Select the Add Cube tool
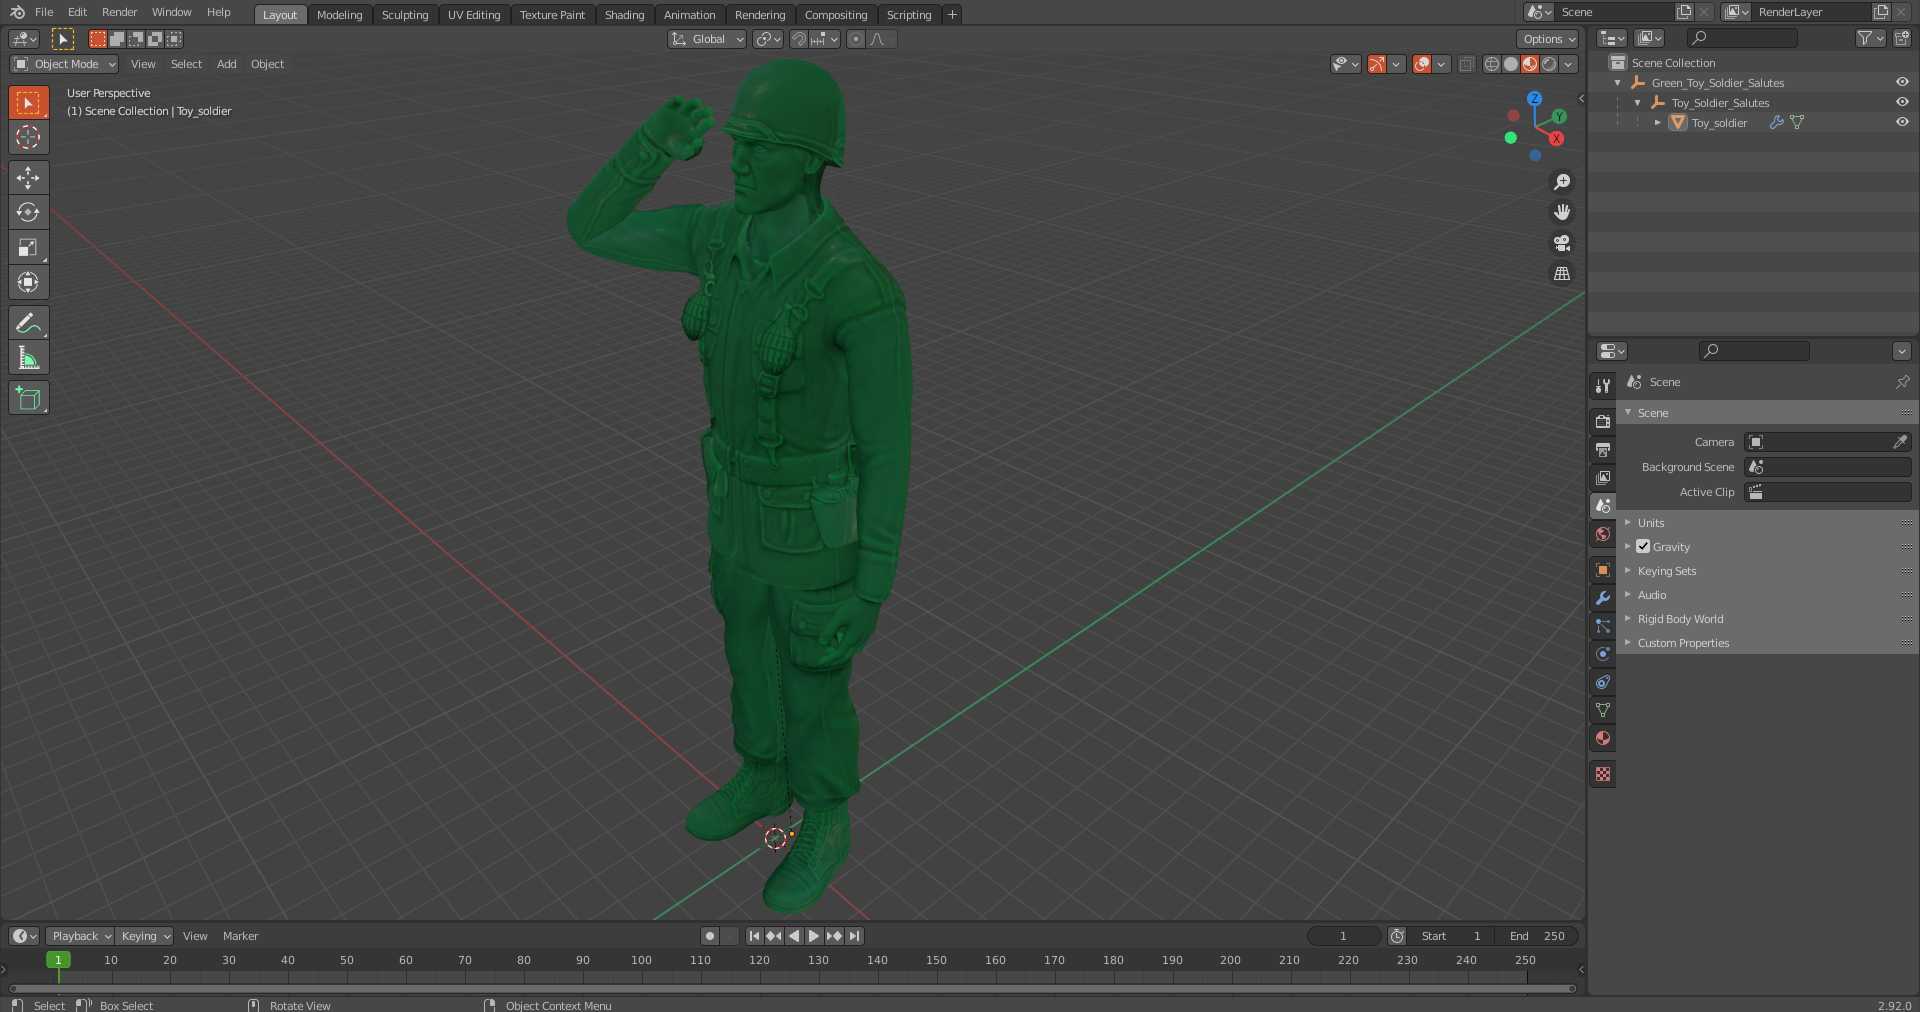Viewport: 1920px width, 1012px height. point(28,398)
